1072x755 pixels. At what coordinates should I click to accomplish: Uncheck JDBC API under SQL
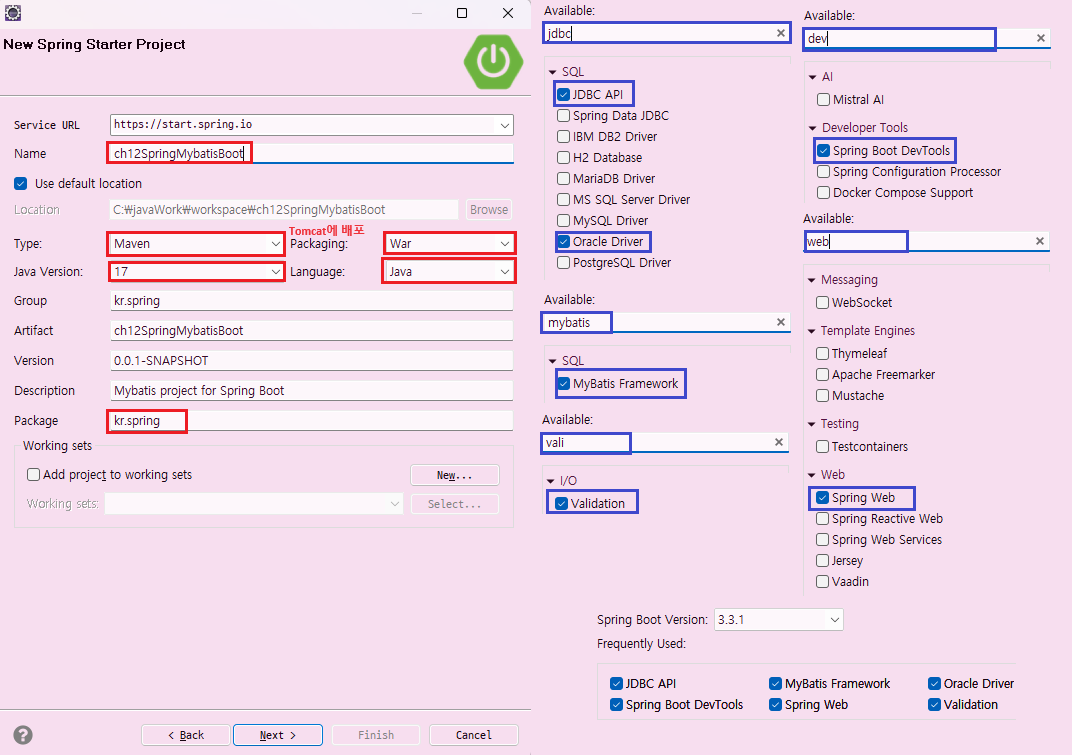coord(563,94)
